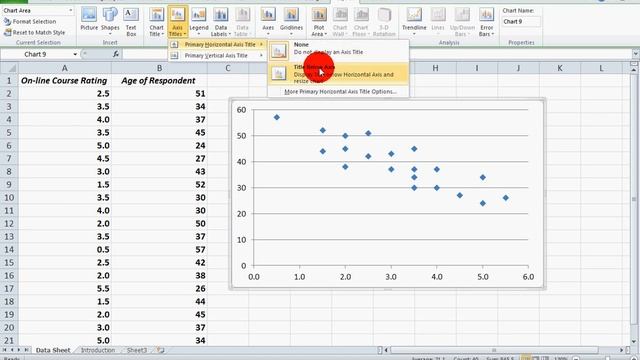Click the Chart Floor icon
The image size is (640, 360).
(361, 22)
